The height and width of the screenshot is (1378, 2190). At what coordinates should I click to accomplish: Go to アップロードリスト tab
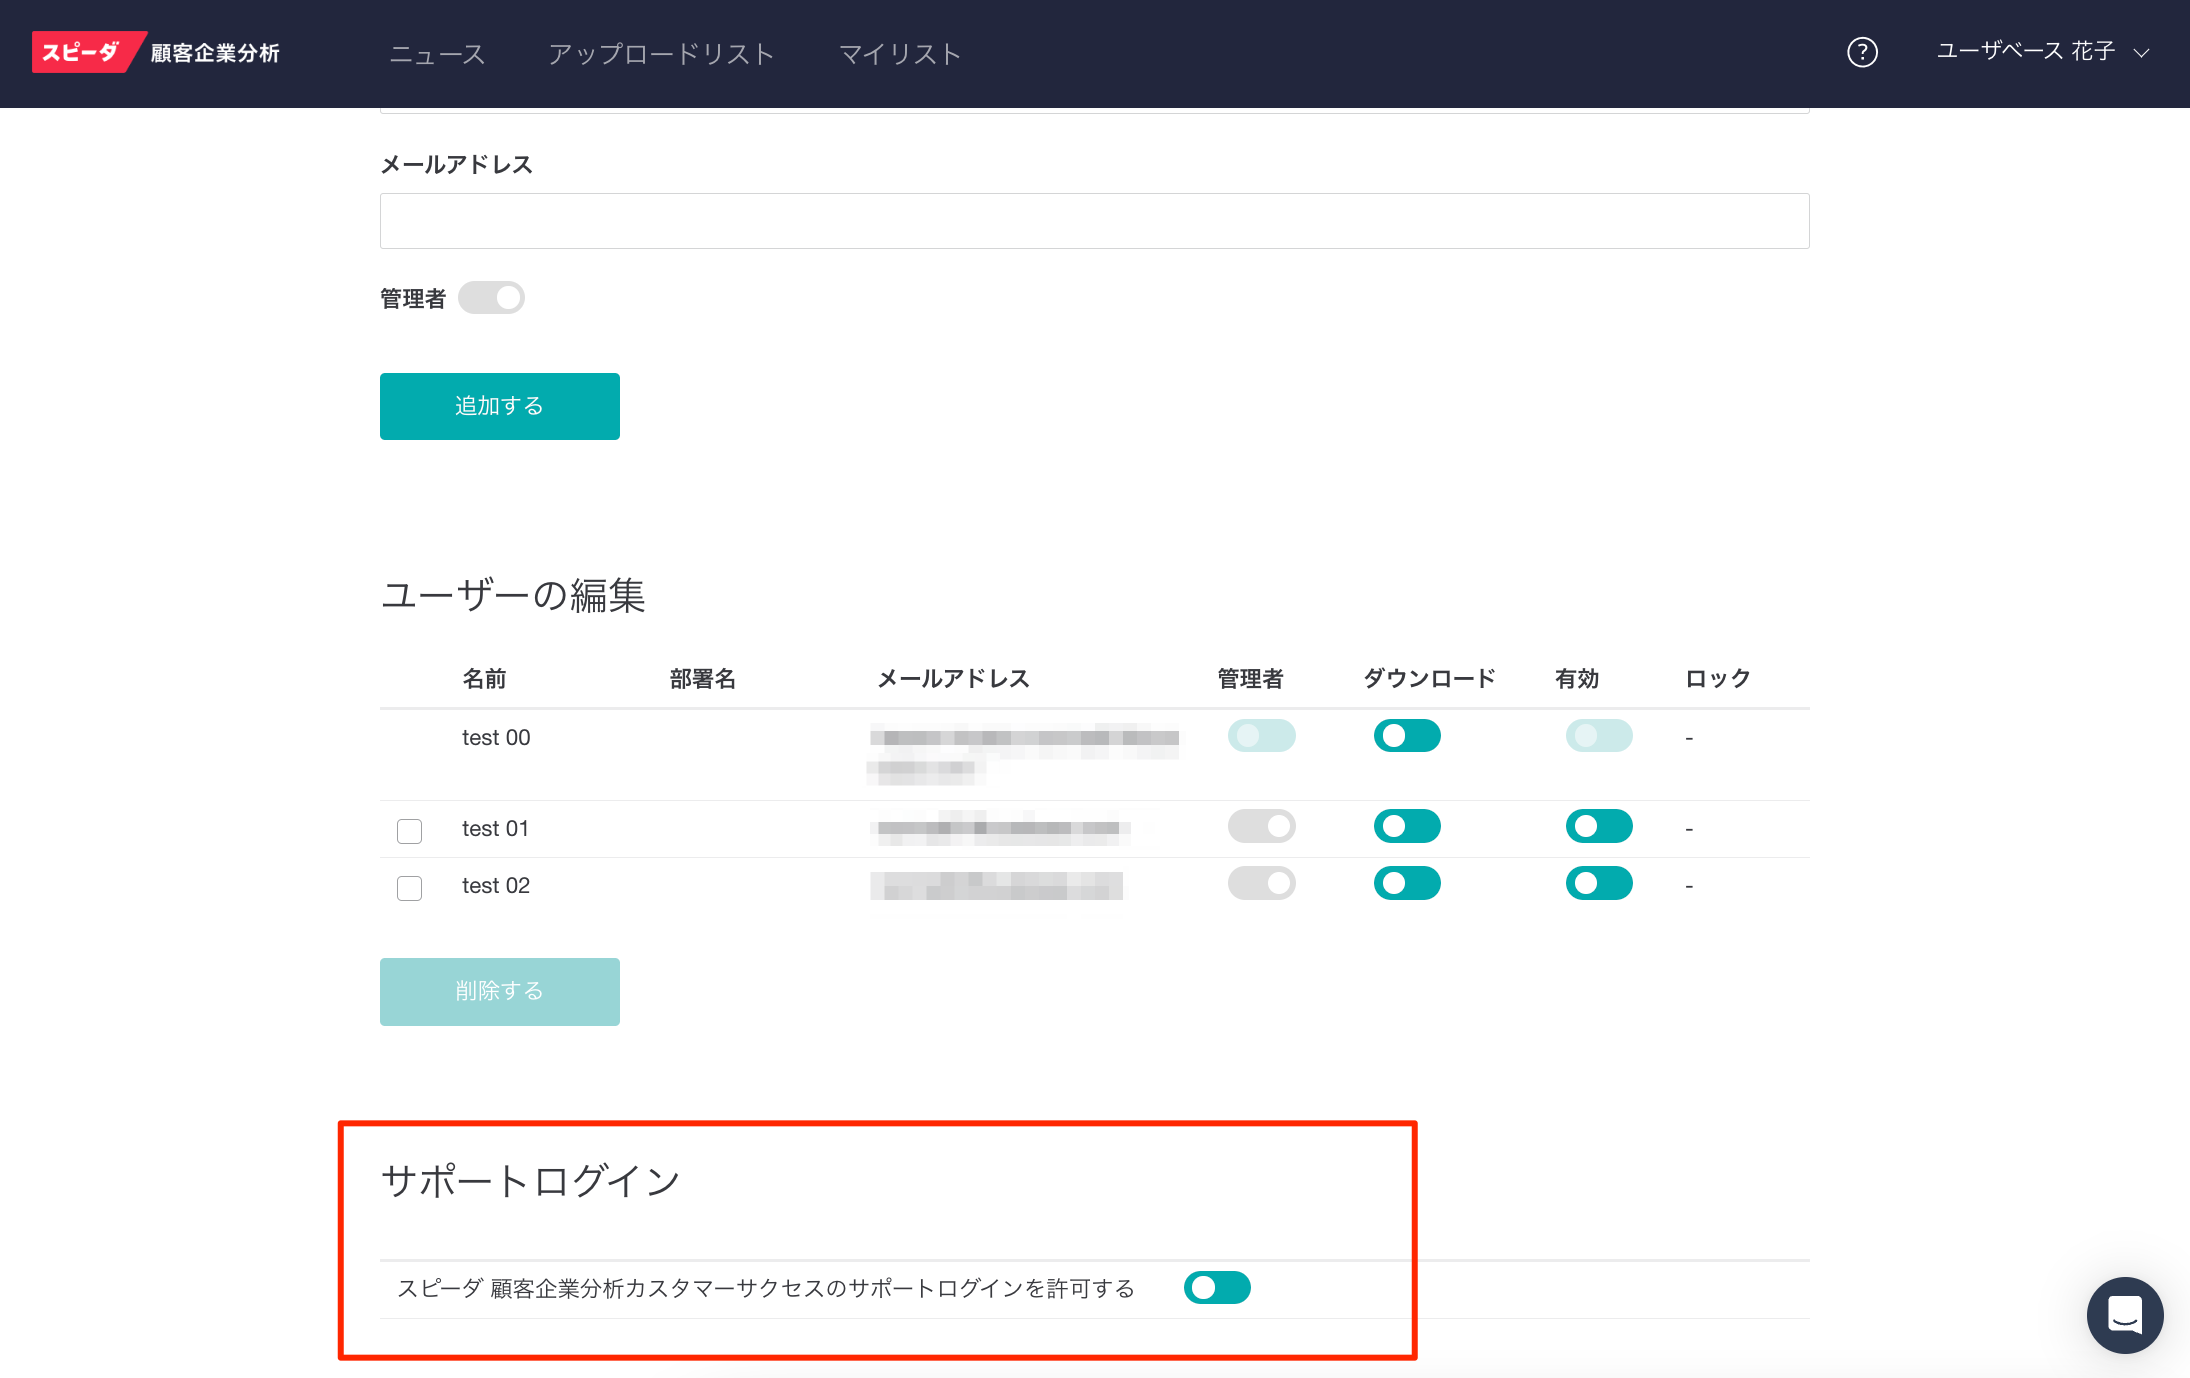[661, 54]
